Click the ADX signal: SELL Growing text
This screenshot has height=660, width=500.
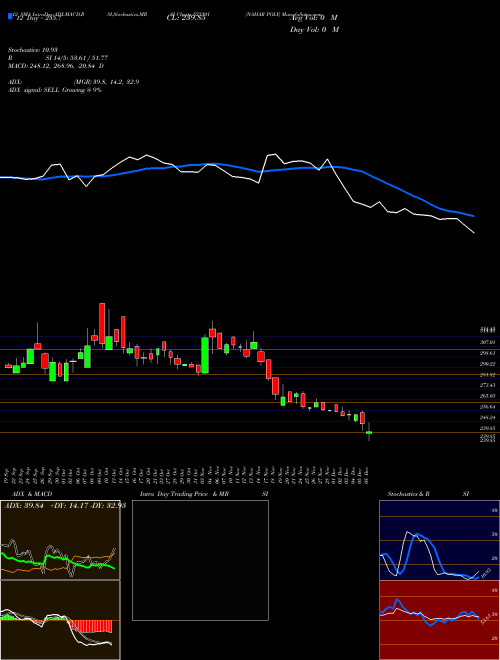point(55,90)
